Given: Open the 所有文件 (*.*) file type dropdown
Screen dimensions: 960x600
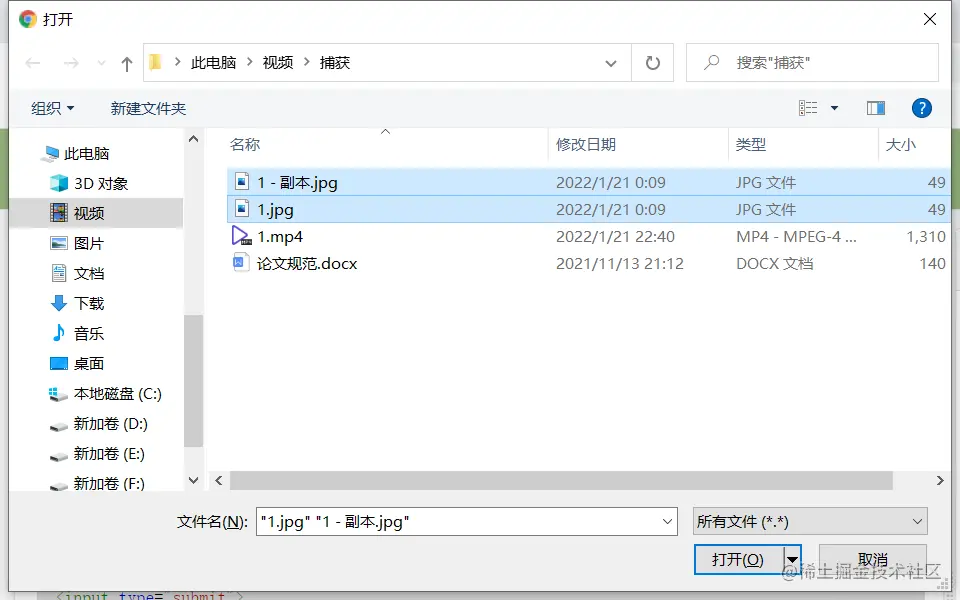Looking at the screenshot, I should pos(808,521).
